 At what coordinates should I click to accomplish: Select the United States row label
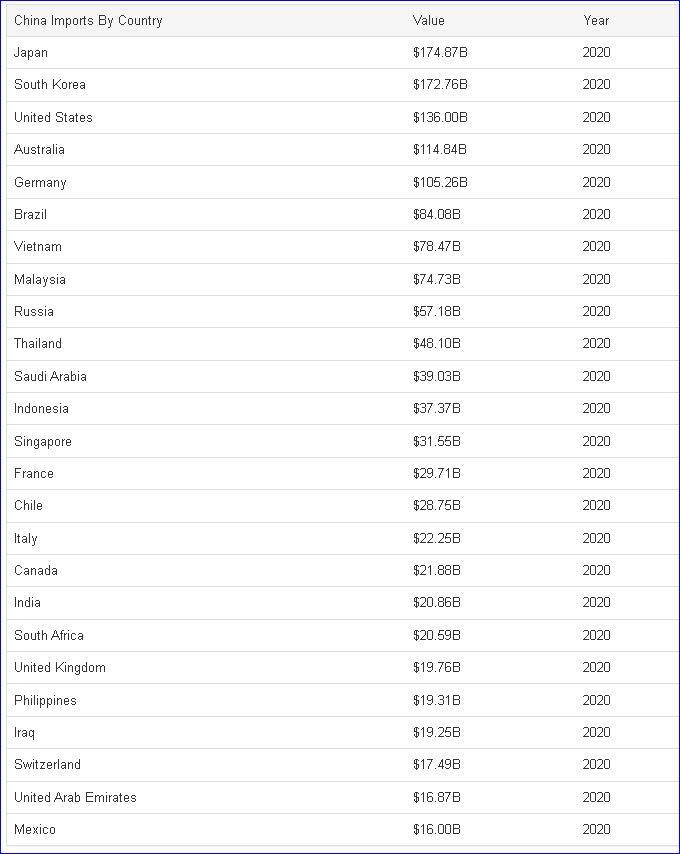pyautogui.click(x=53, y=117)
